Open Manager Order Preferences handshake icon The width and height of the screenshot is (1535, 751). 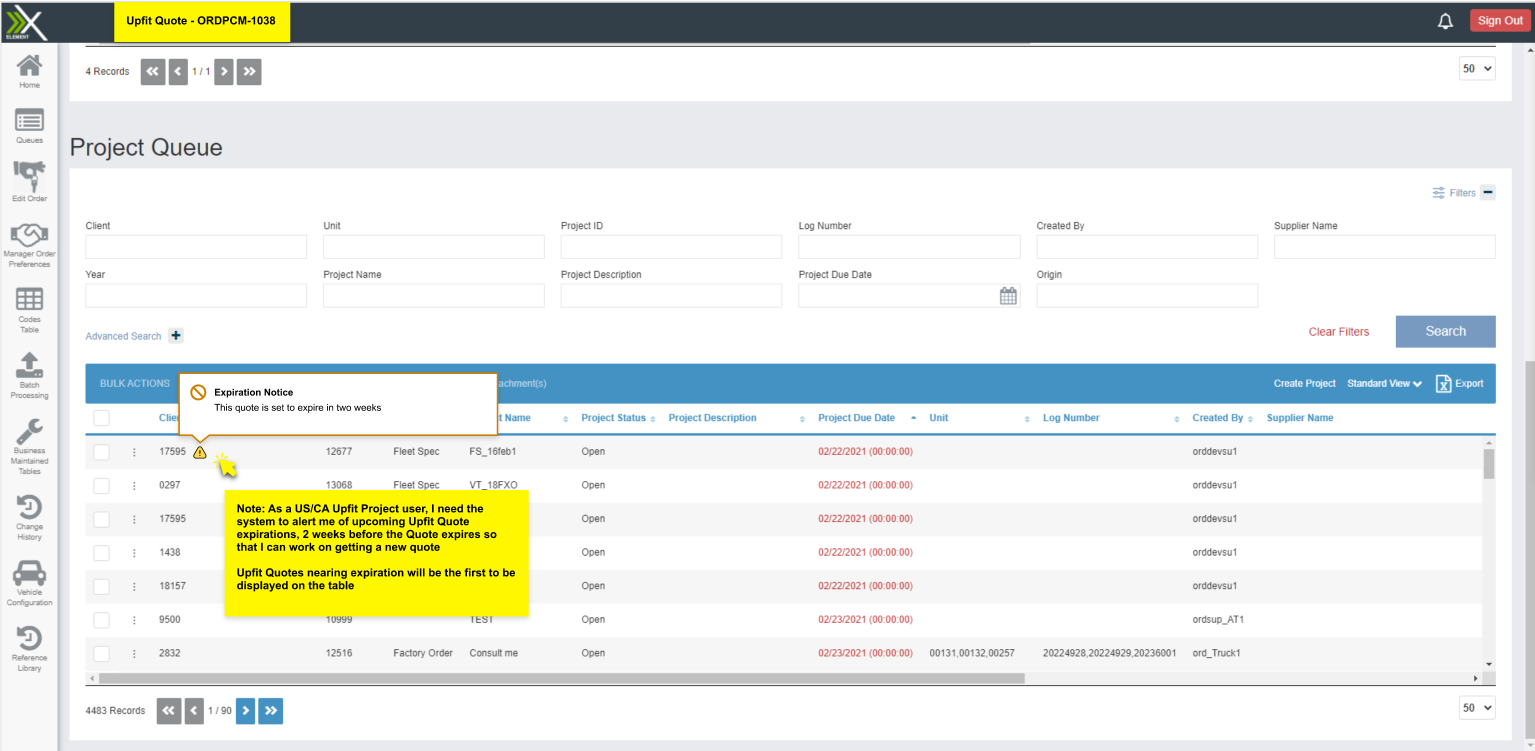29,236
